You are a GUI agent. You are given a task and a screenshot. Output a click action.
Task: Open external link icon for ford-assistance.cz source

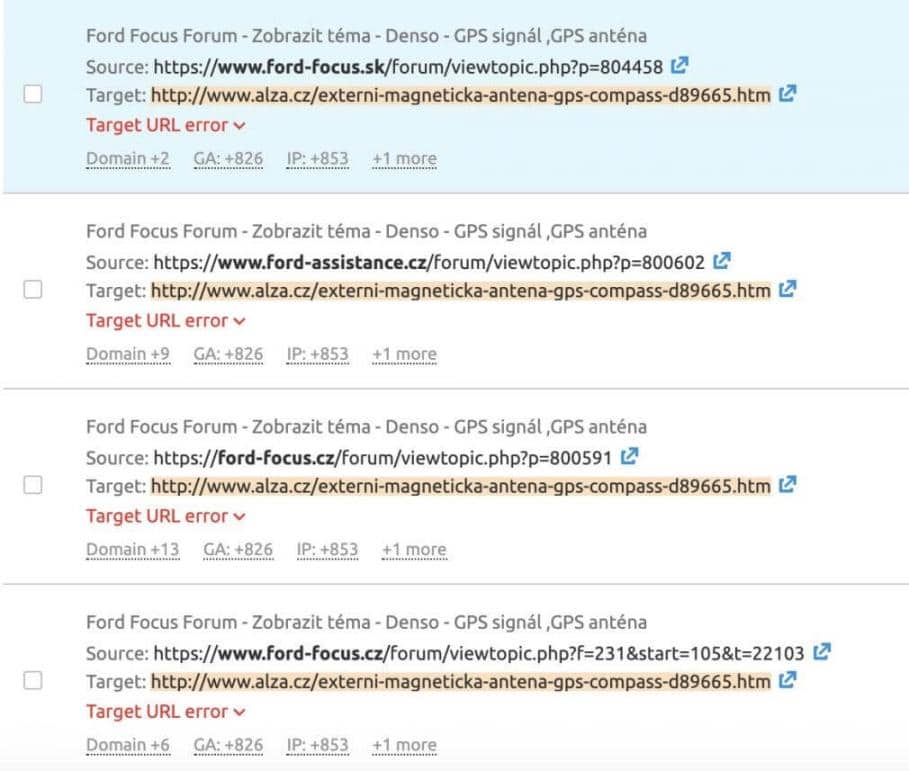click(722, 262)
